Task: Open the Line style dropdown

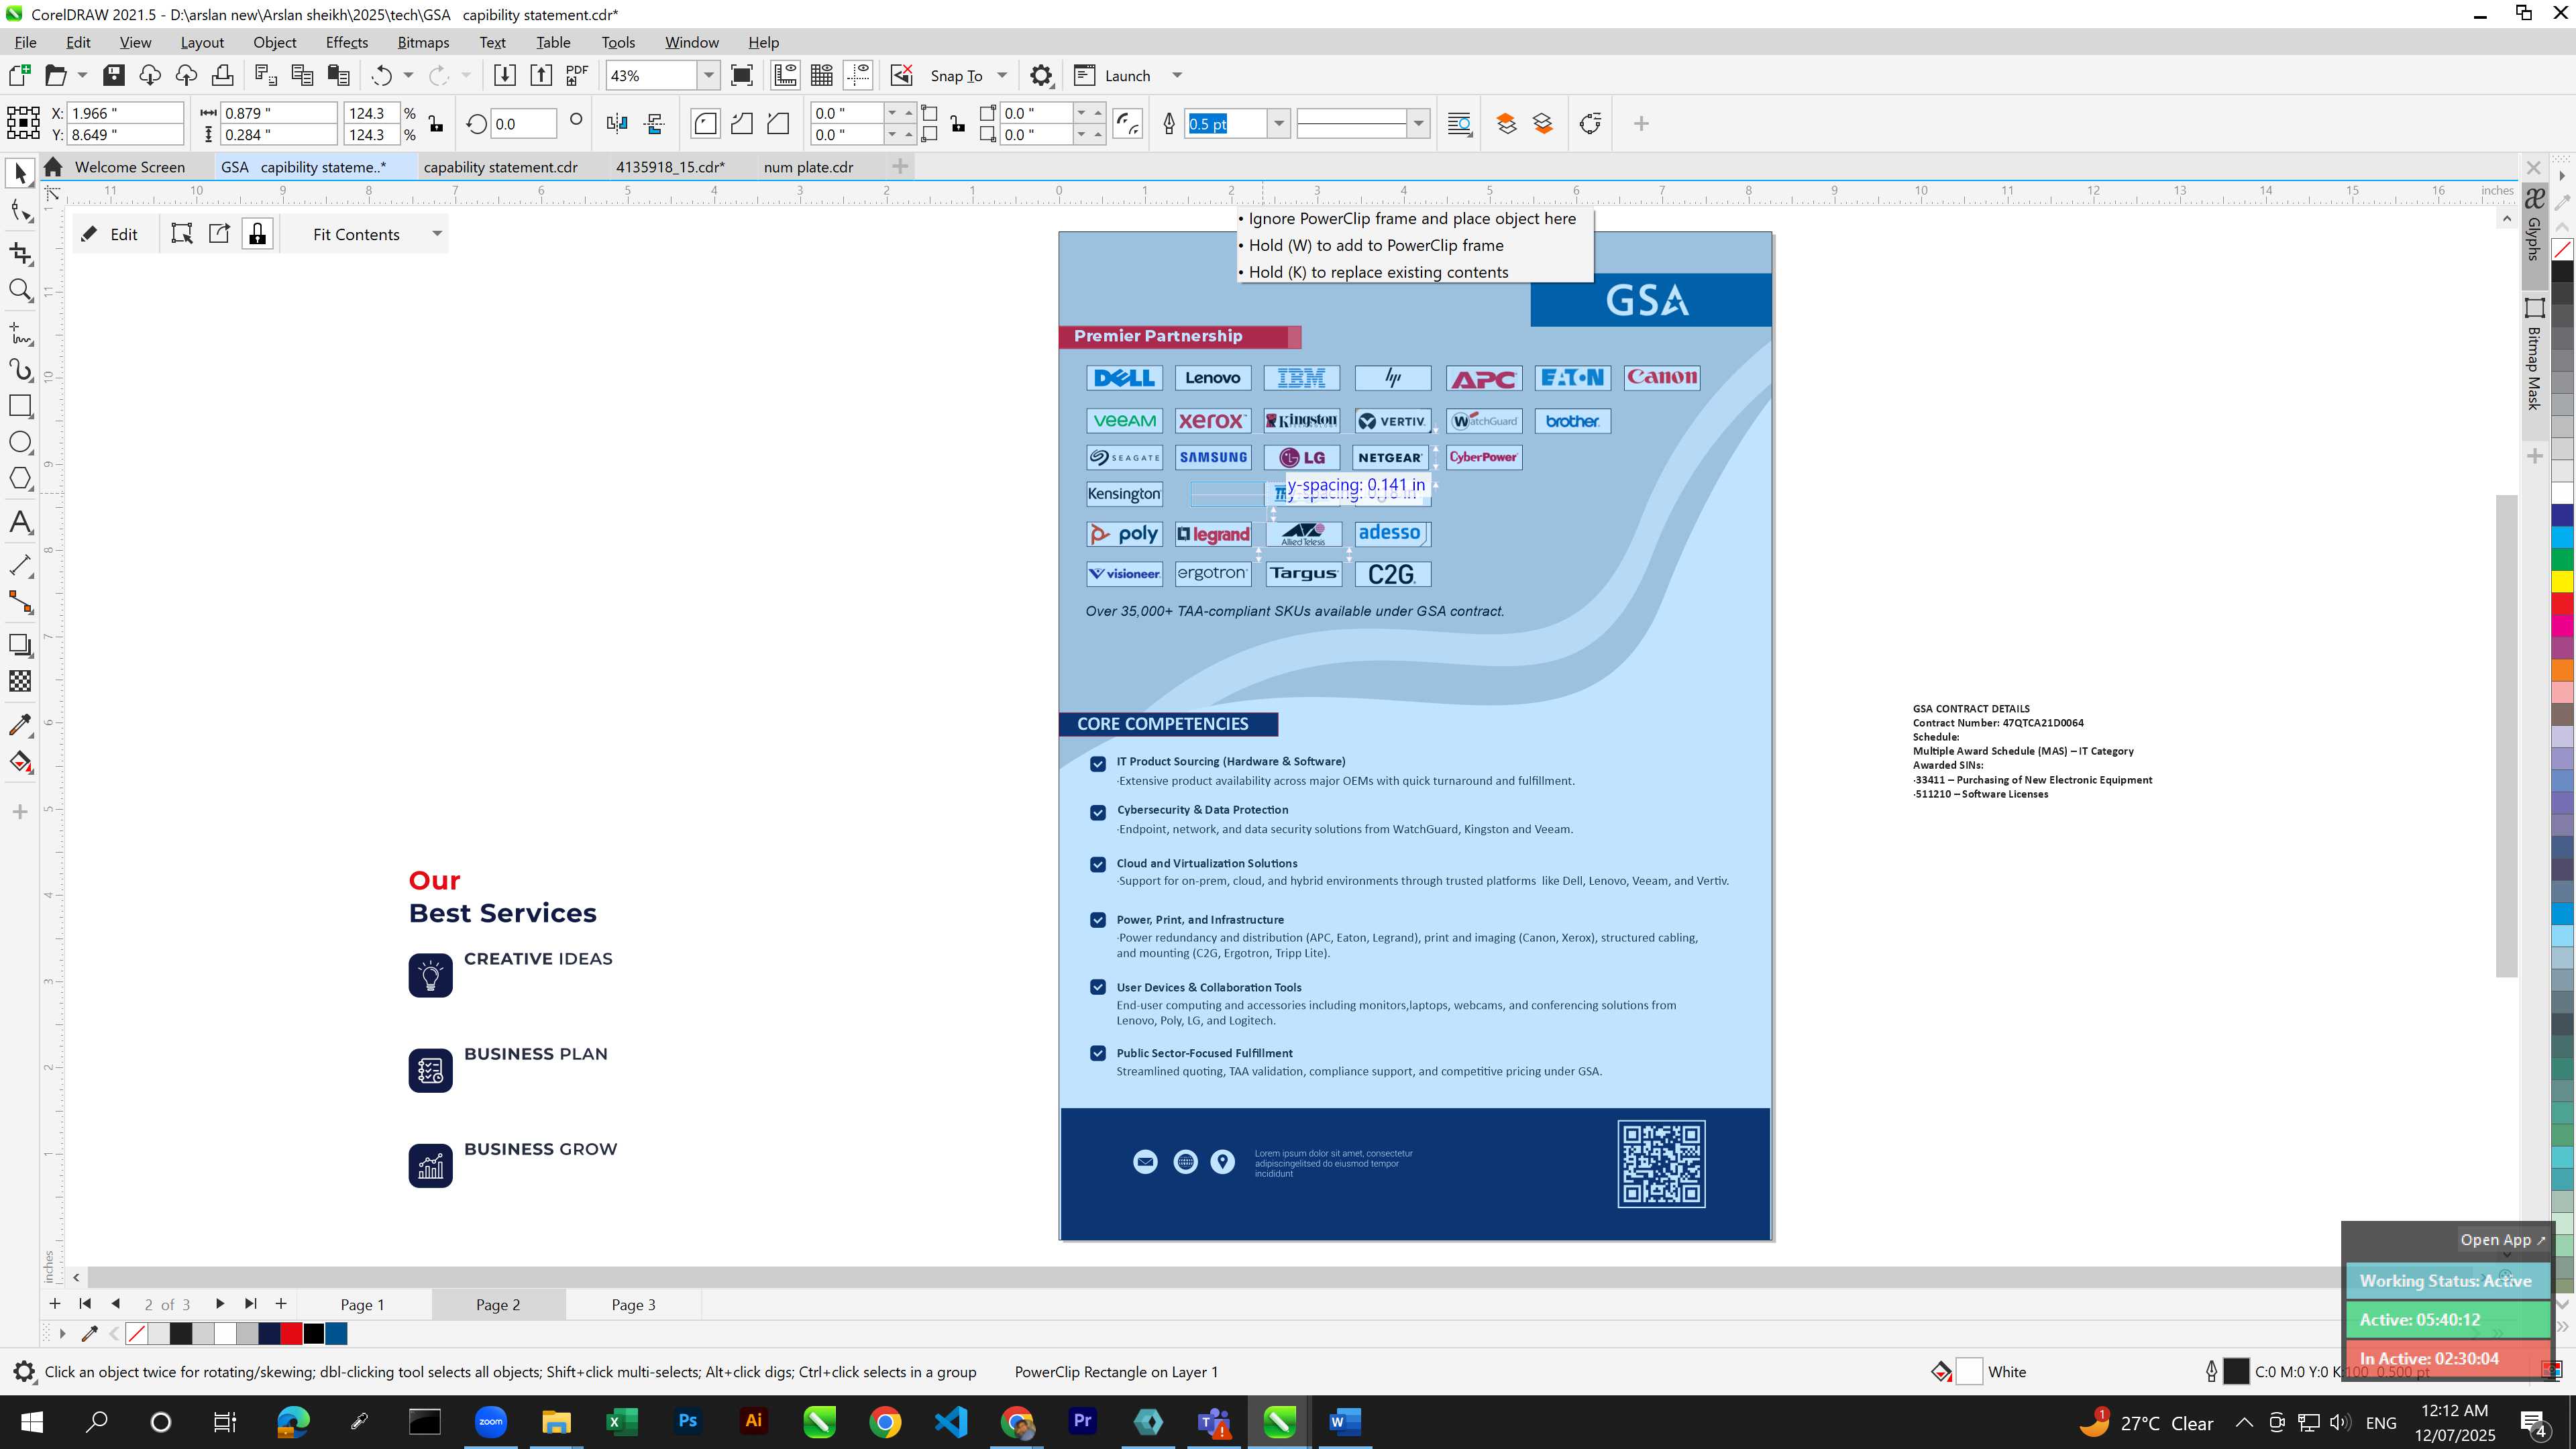Action: pos(1418,124)
